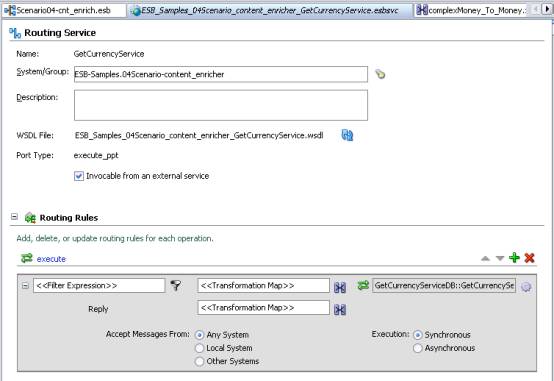Select Any System radio button
554x381 pixels.
click(199, 334)
